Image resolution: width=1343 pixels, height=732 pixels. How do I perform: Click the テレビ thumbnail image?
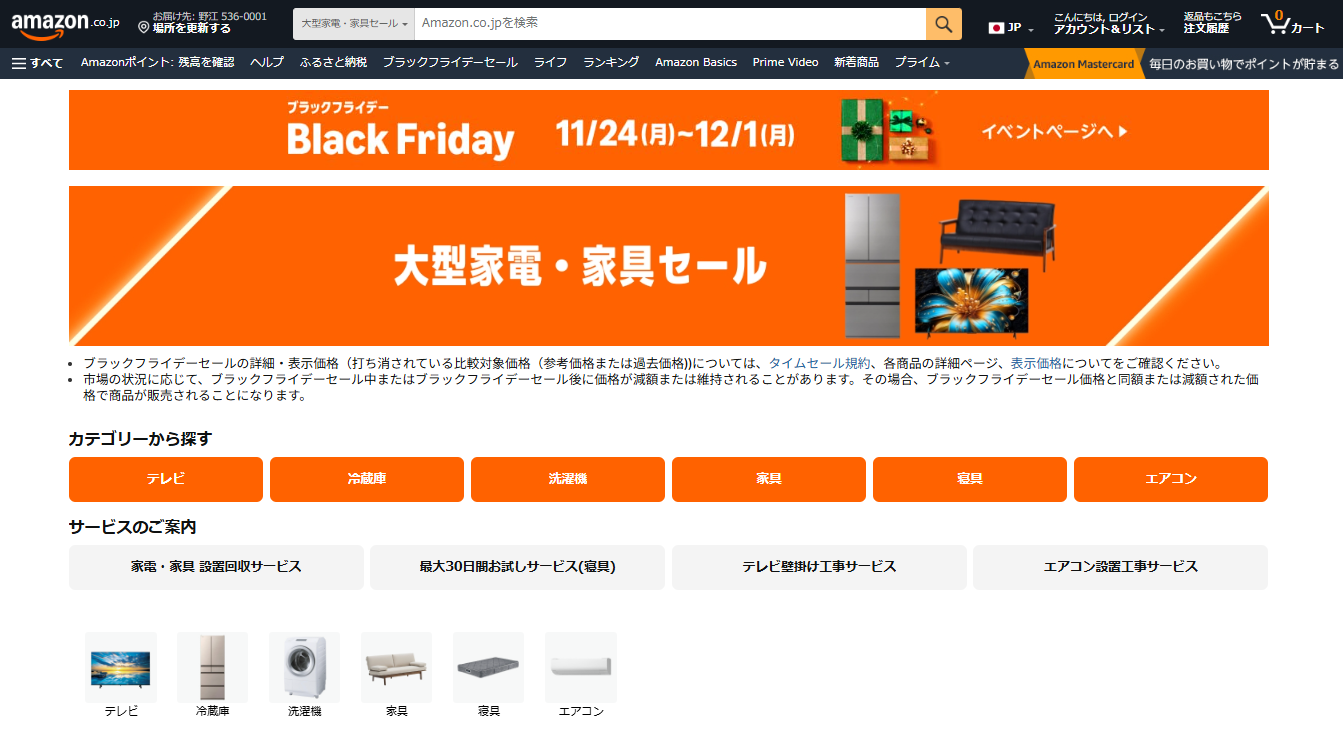pos(121,666)
